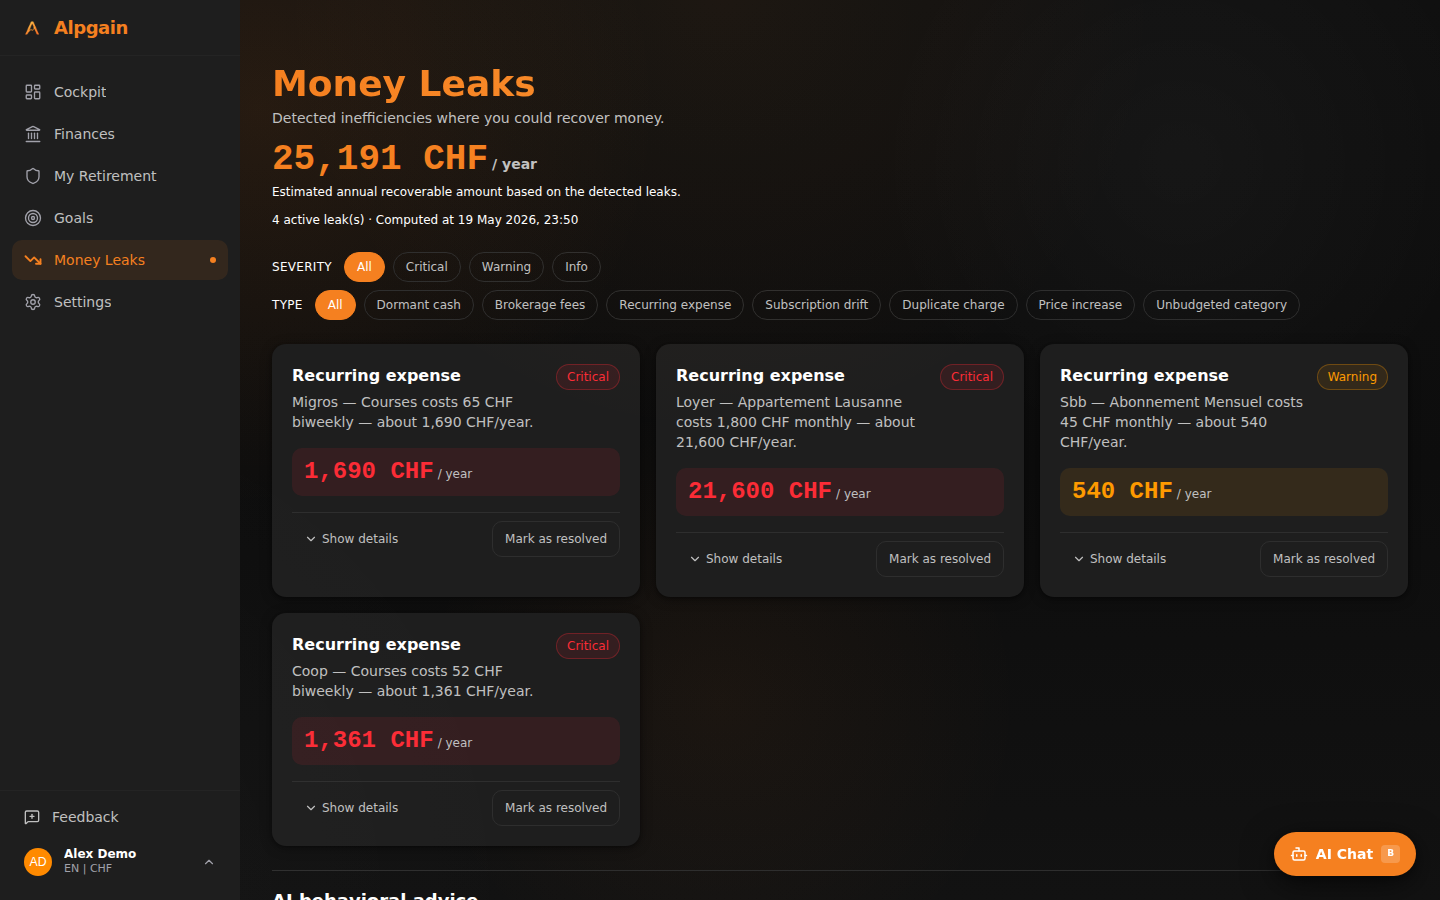
Task: Click the 540 CHF amount
Action: (x=1122, y=491)
